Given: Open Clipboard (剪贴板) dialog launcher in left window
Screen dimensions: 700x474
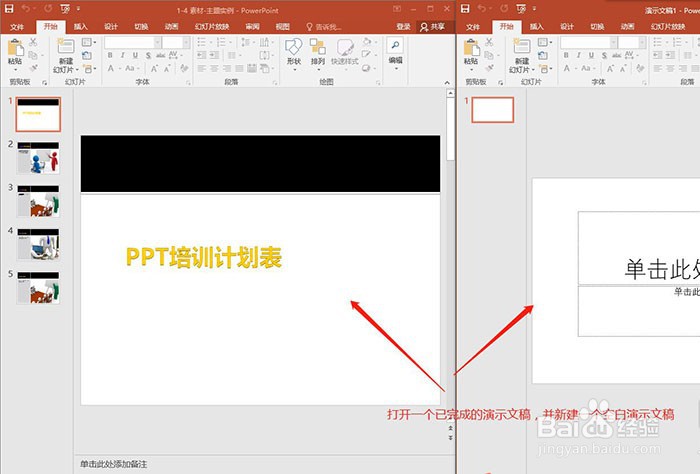Looking at the screenshot, I should pyautogui.click(x=44, y=83).
